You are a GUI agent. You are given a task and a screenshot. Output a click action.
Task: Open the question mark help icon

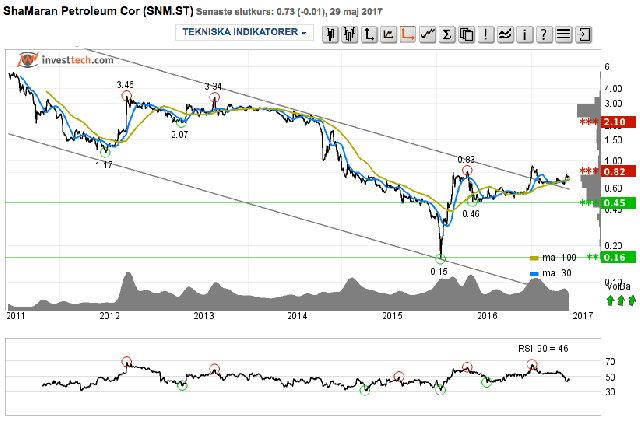(x=544, y=35)
